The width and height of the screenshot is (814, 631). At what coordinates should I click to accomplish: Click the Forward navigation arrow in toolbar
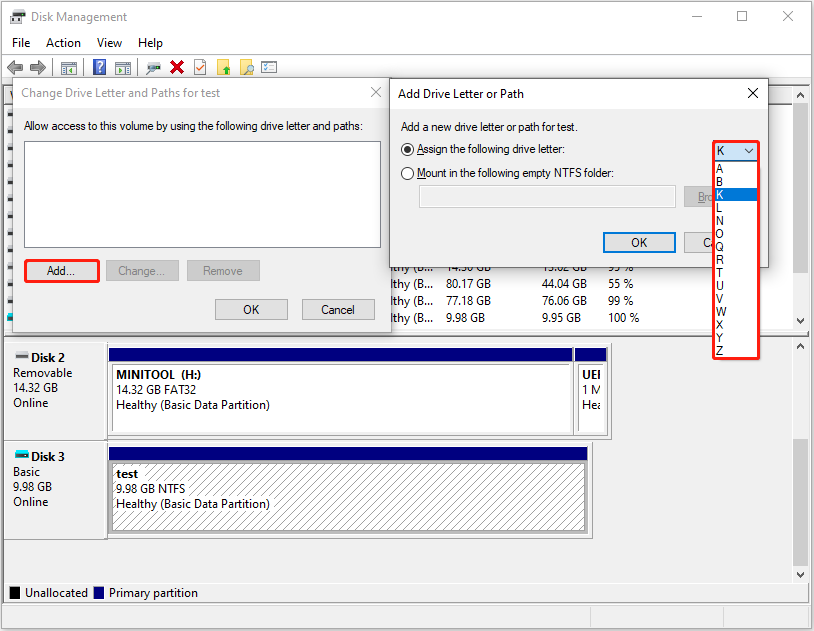point(38,67)
